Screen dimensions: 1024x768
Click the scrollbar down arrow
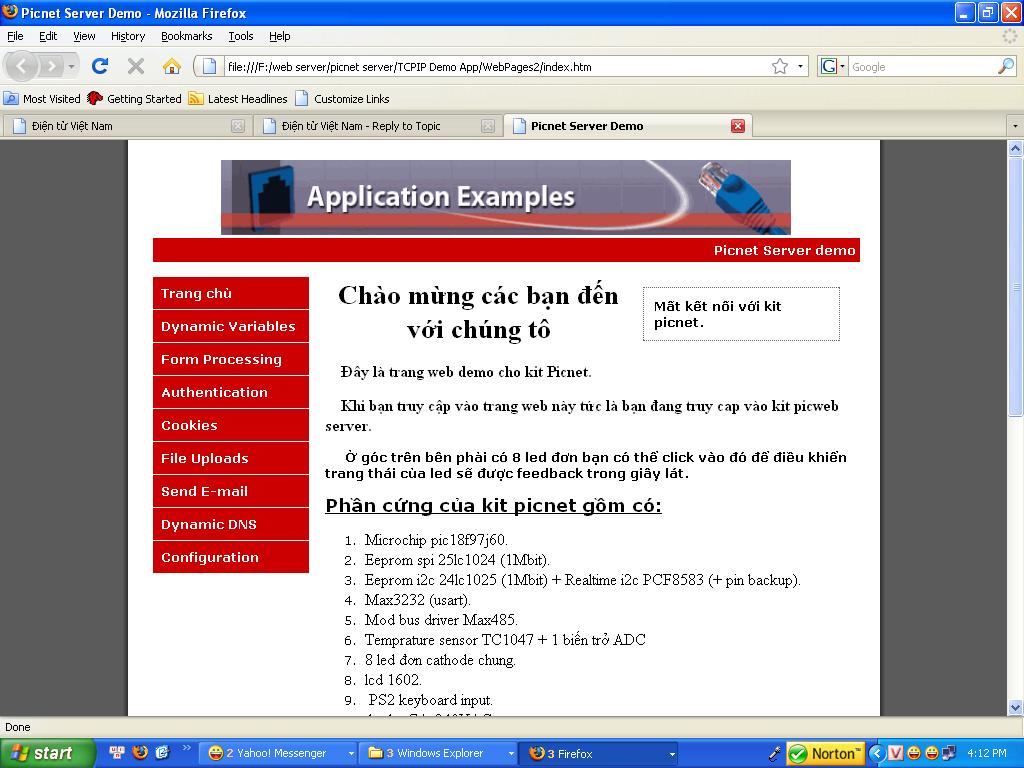click(x=1015, y=707)
